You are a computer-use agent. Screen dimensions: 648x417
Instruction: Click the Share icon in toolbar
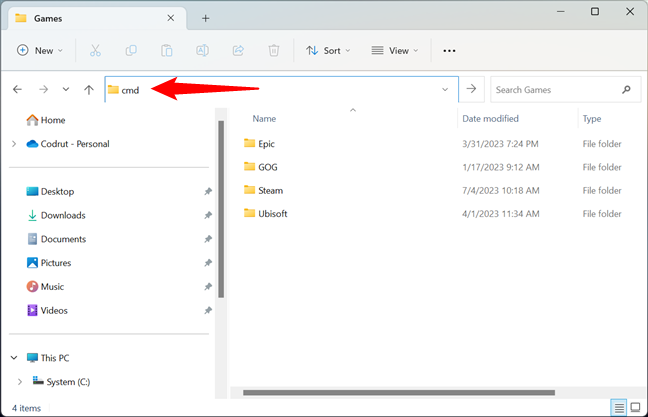click(x=238, y=50)
